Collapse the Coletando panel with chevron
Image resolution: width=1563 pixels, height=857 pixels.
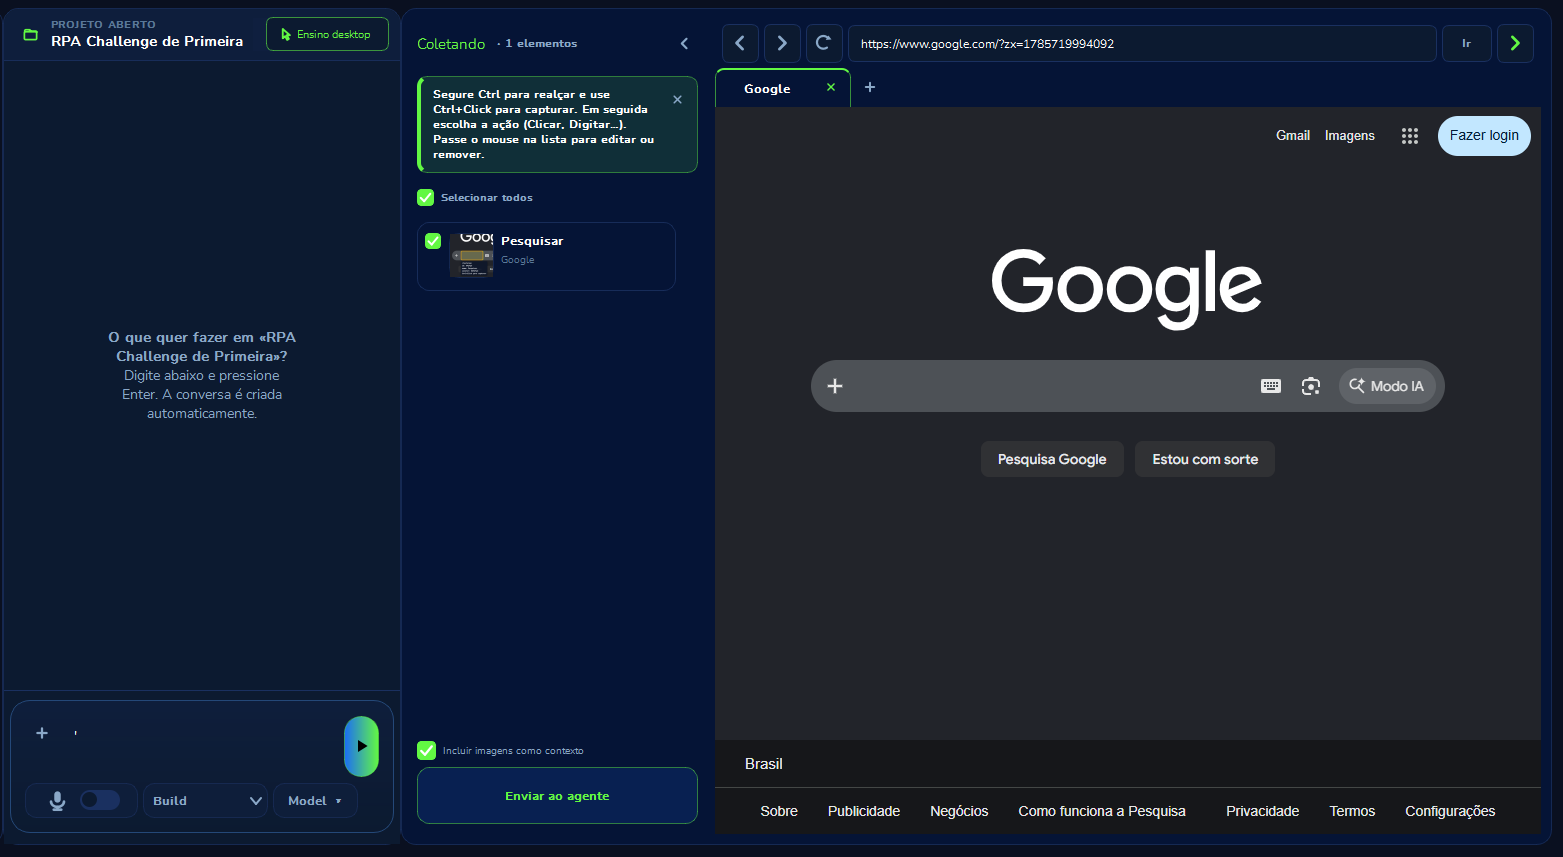684,43
